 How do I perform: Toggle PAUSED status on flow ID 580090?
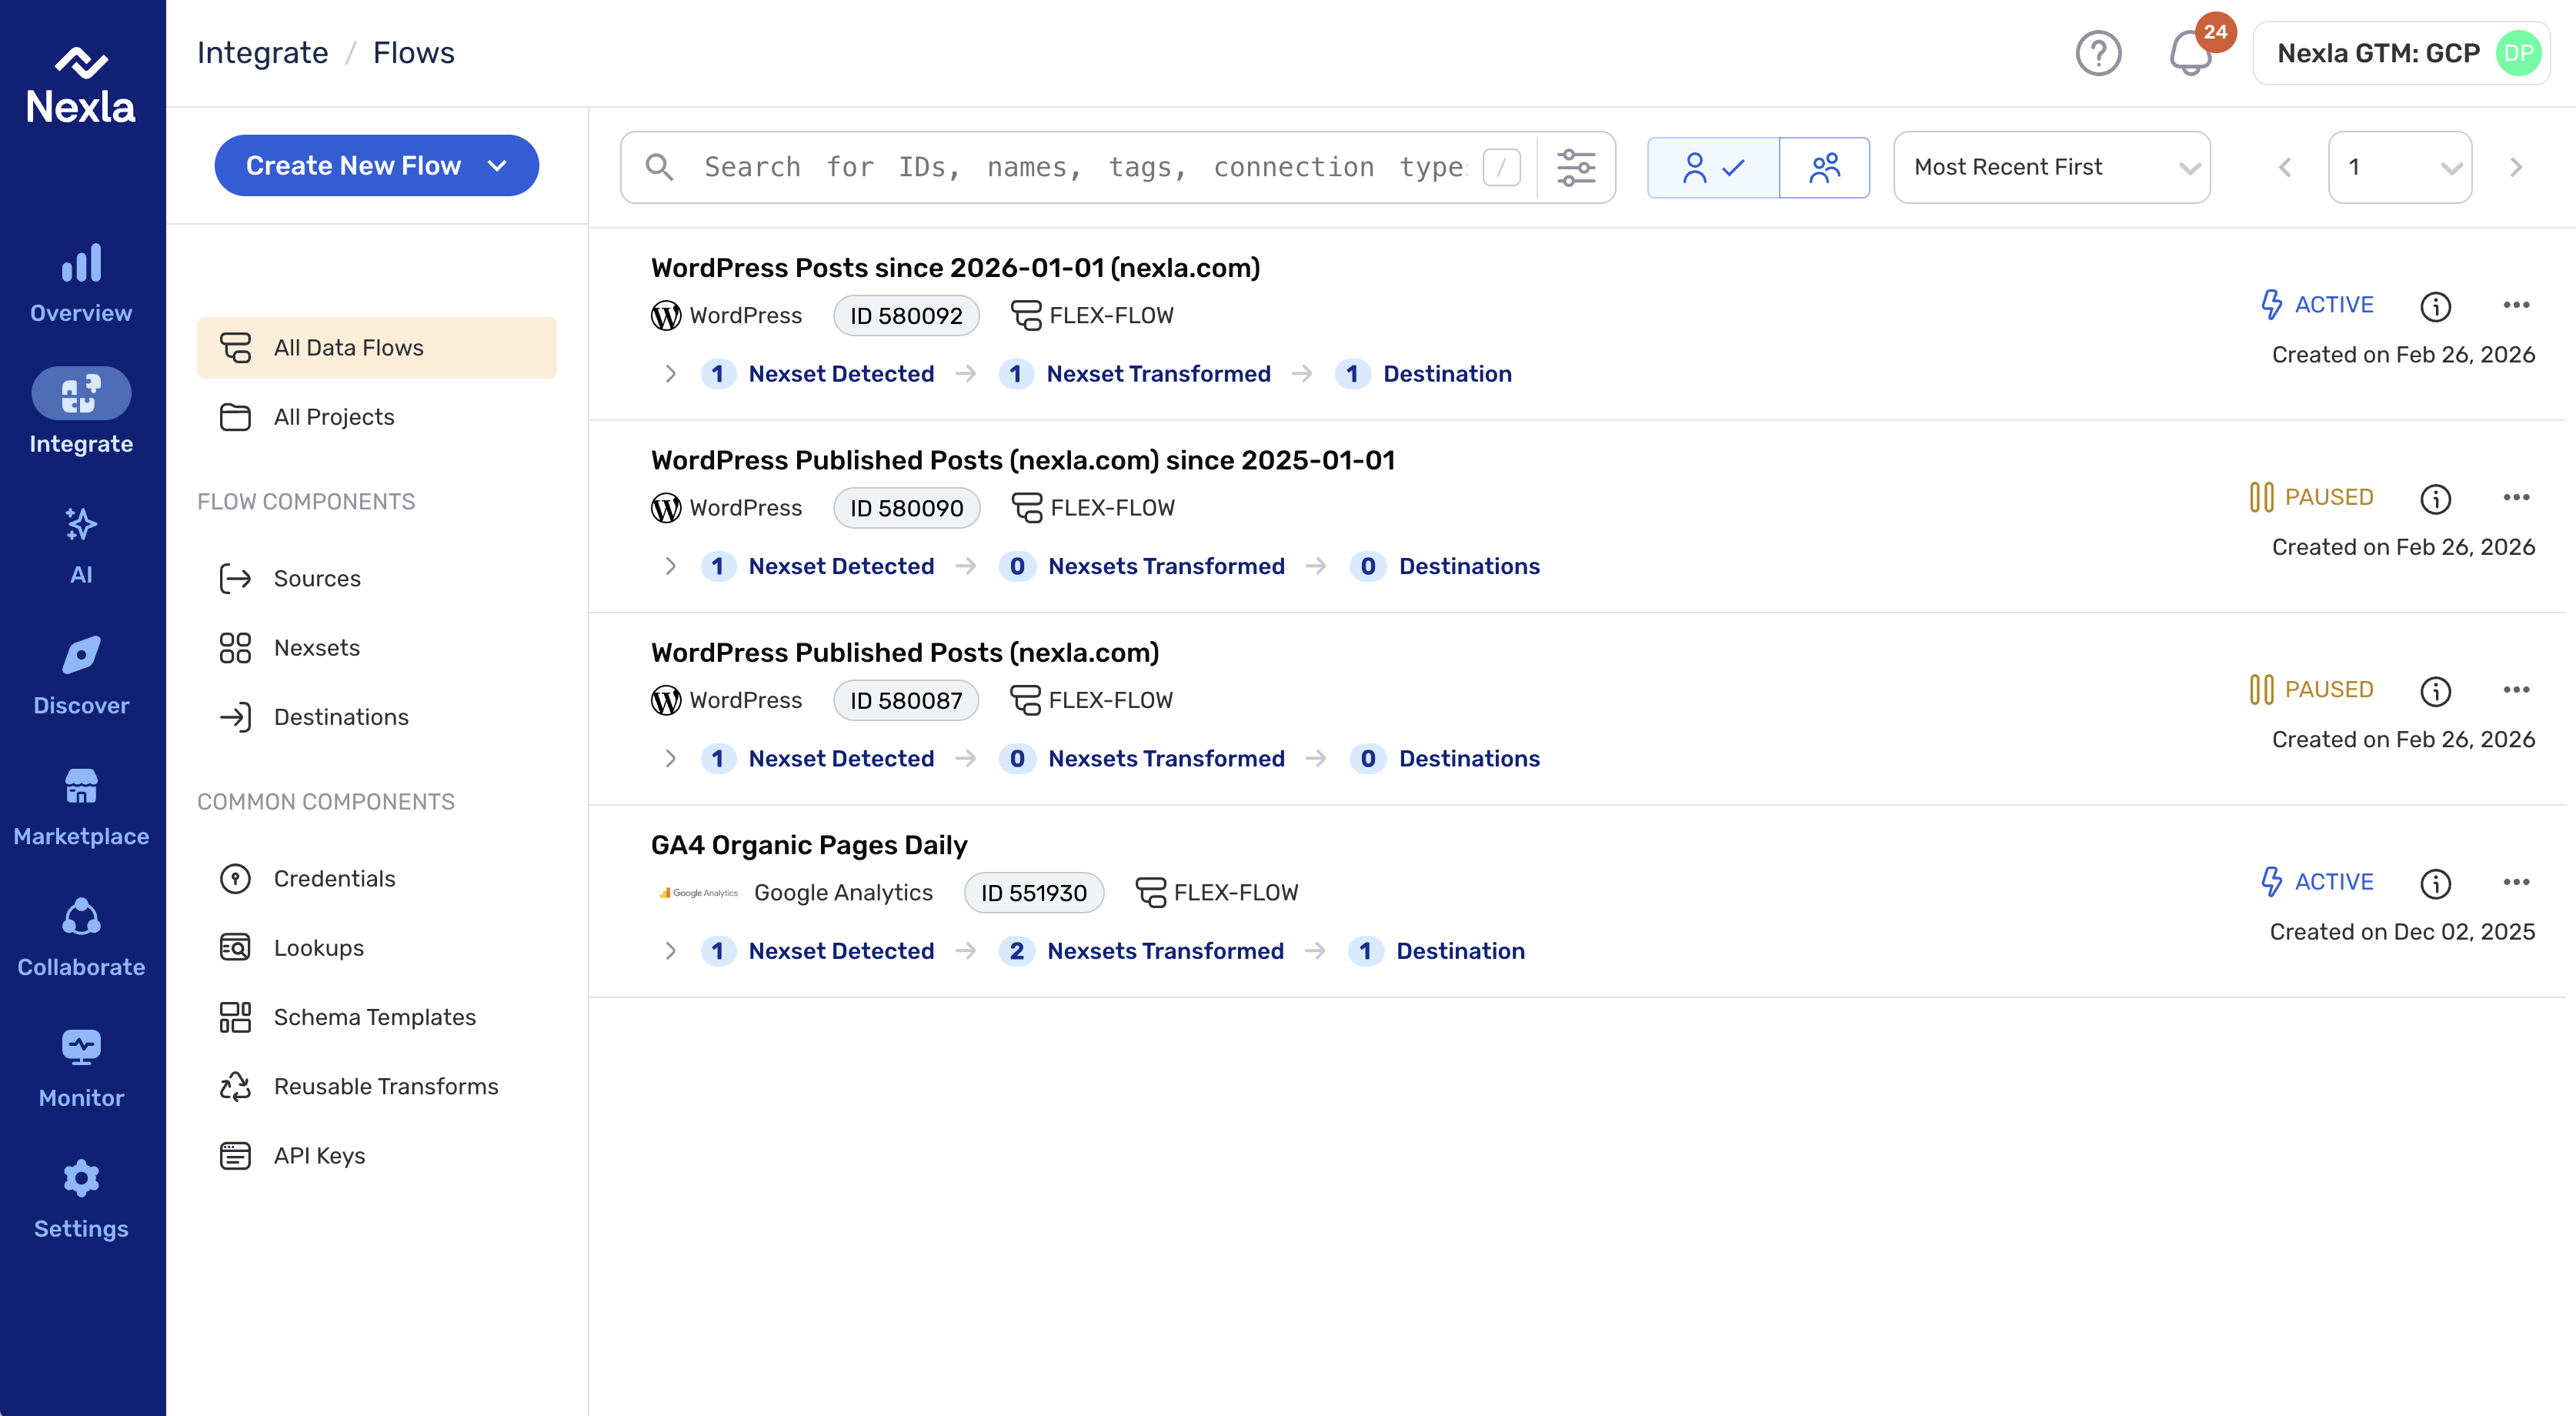point(2311,497)
